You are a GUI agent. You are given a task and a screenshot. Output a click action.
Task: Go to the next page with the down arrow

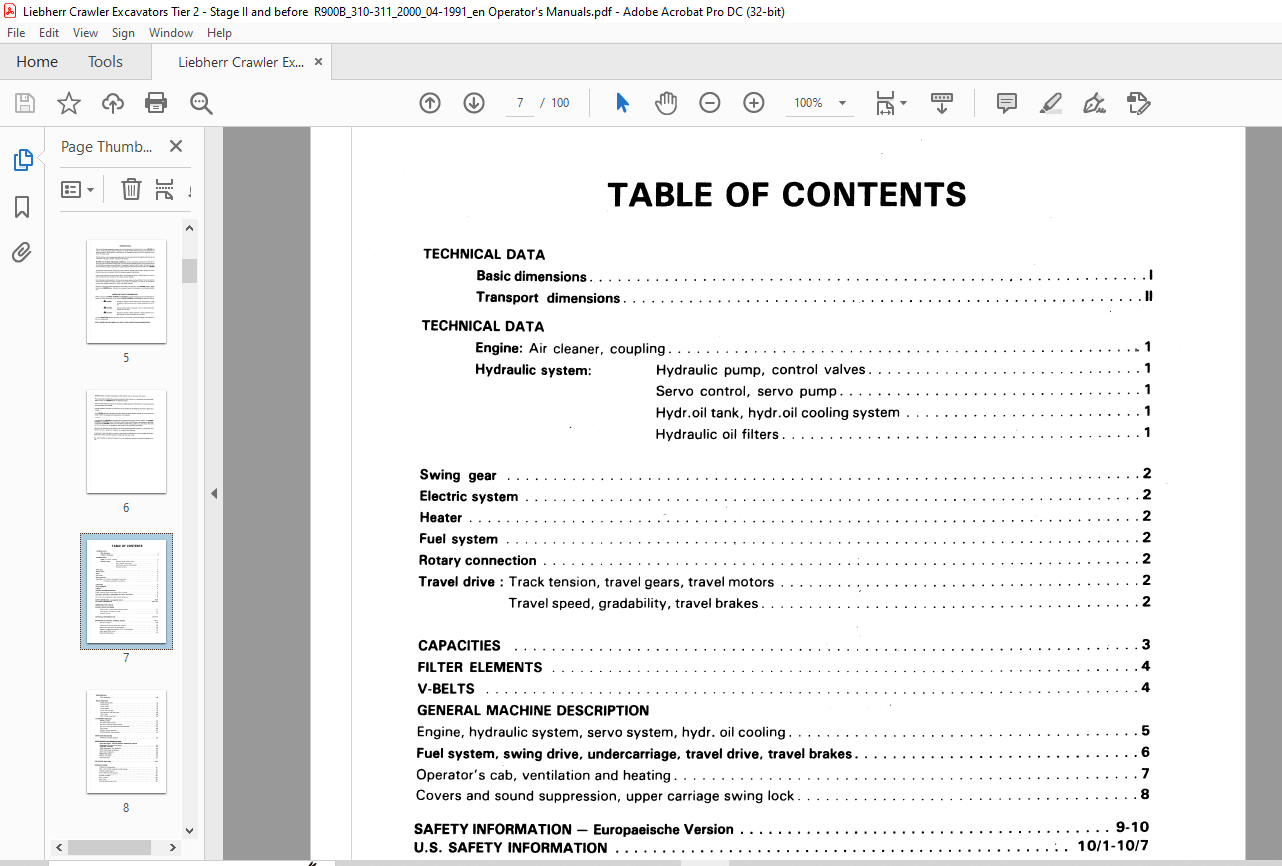click(x=474, y=103)
